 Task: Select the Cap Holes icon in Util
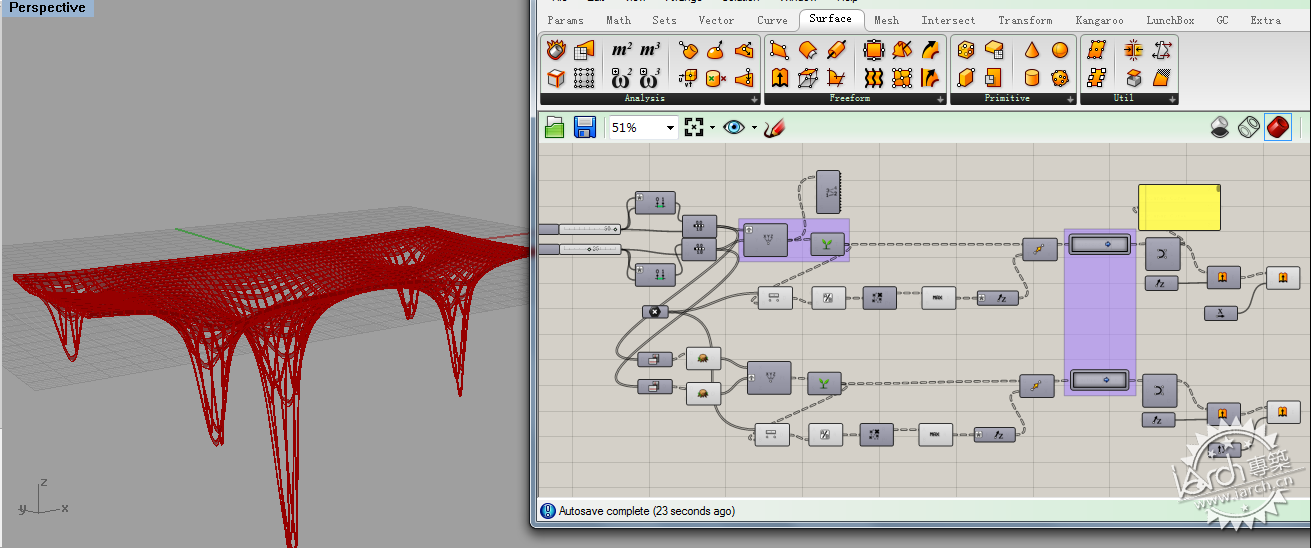point(1133,78)
